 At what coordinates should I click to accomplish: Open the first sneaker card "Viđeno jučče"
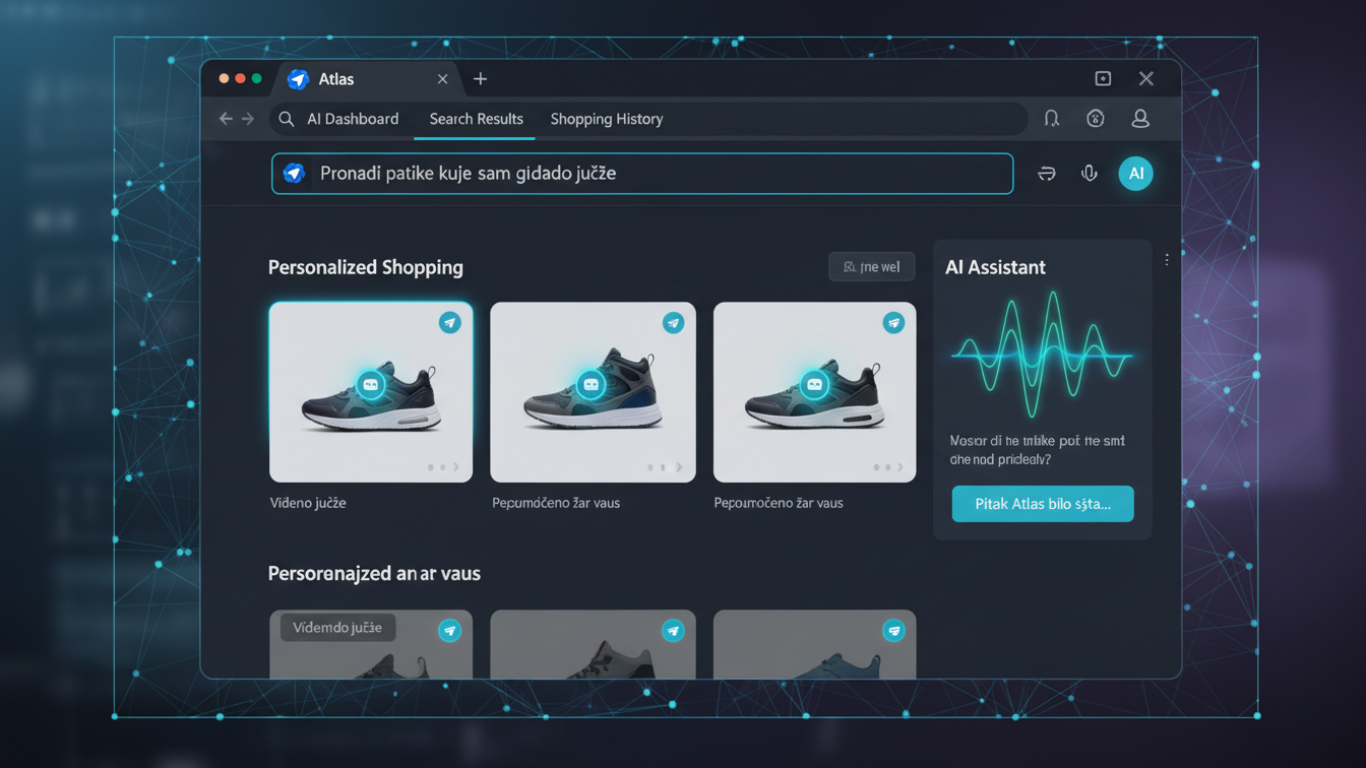[371, 392]
